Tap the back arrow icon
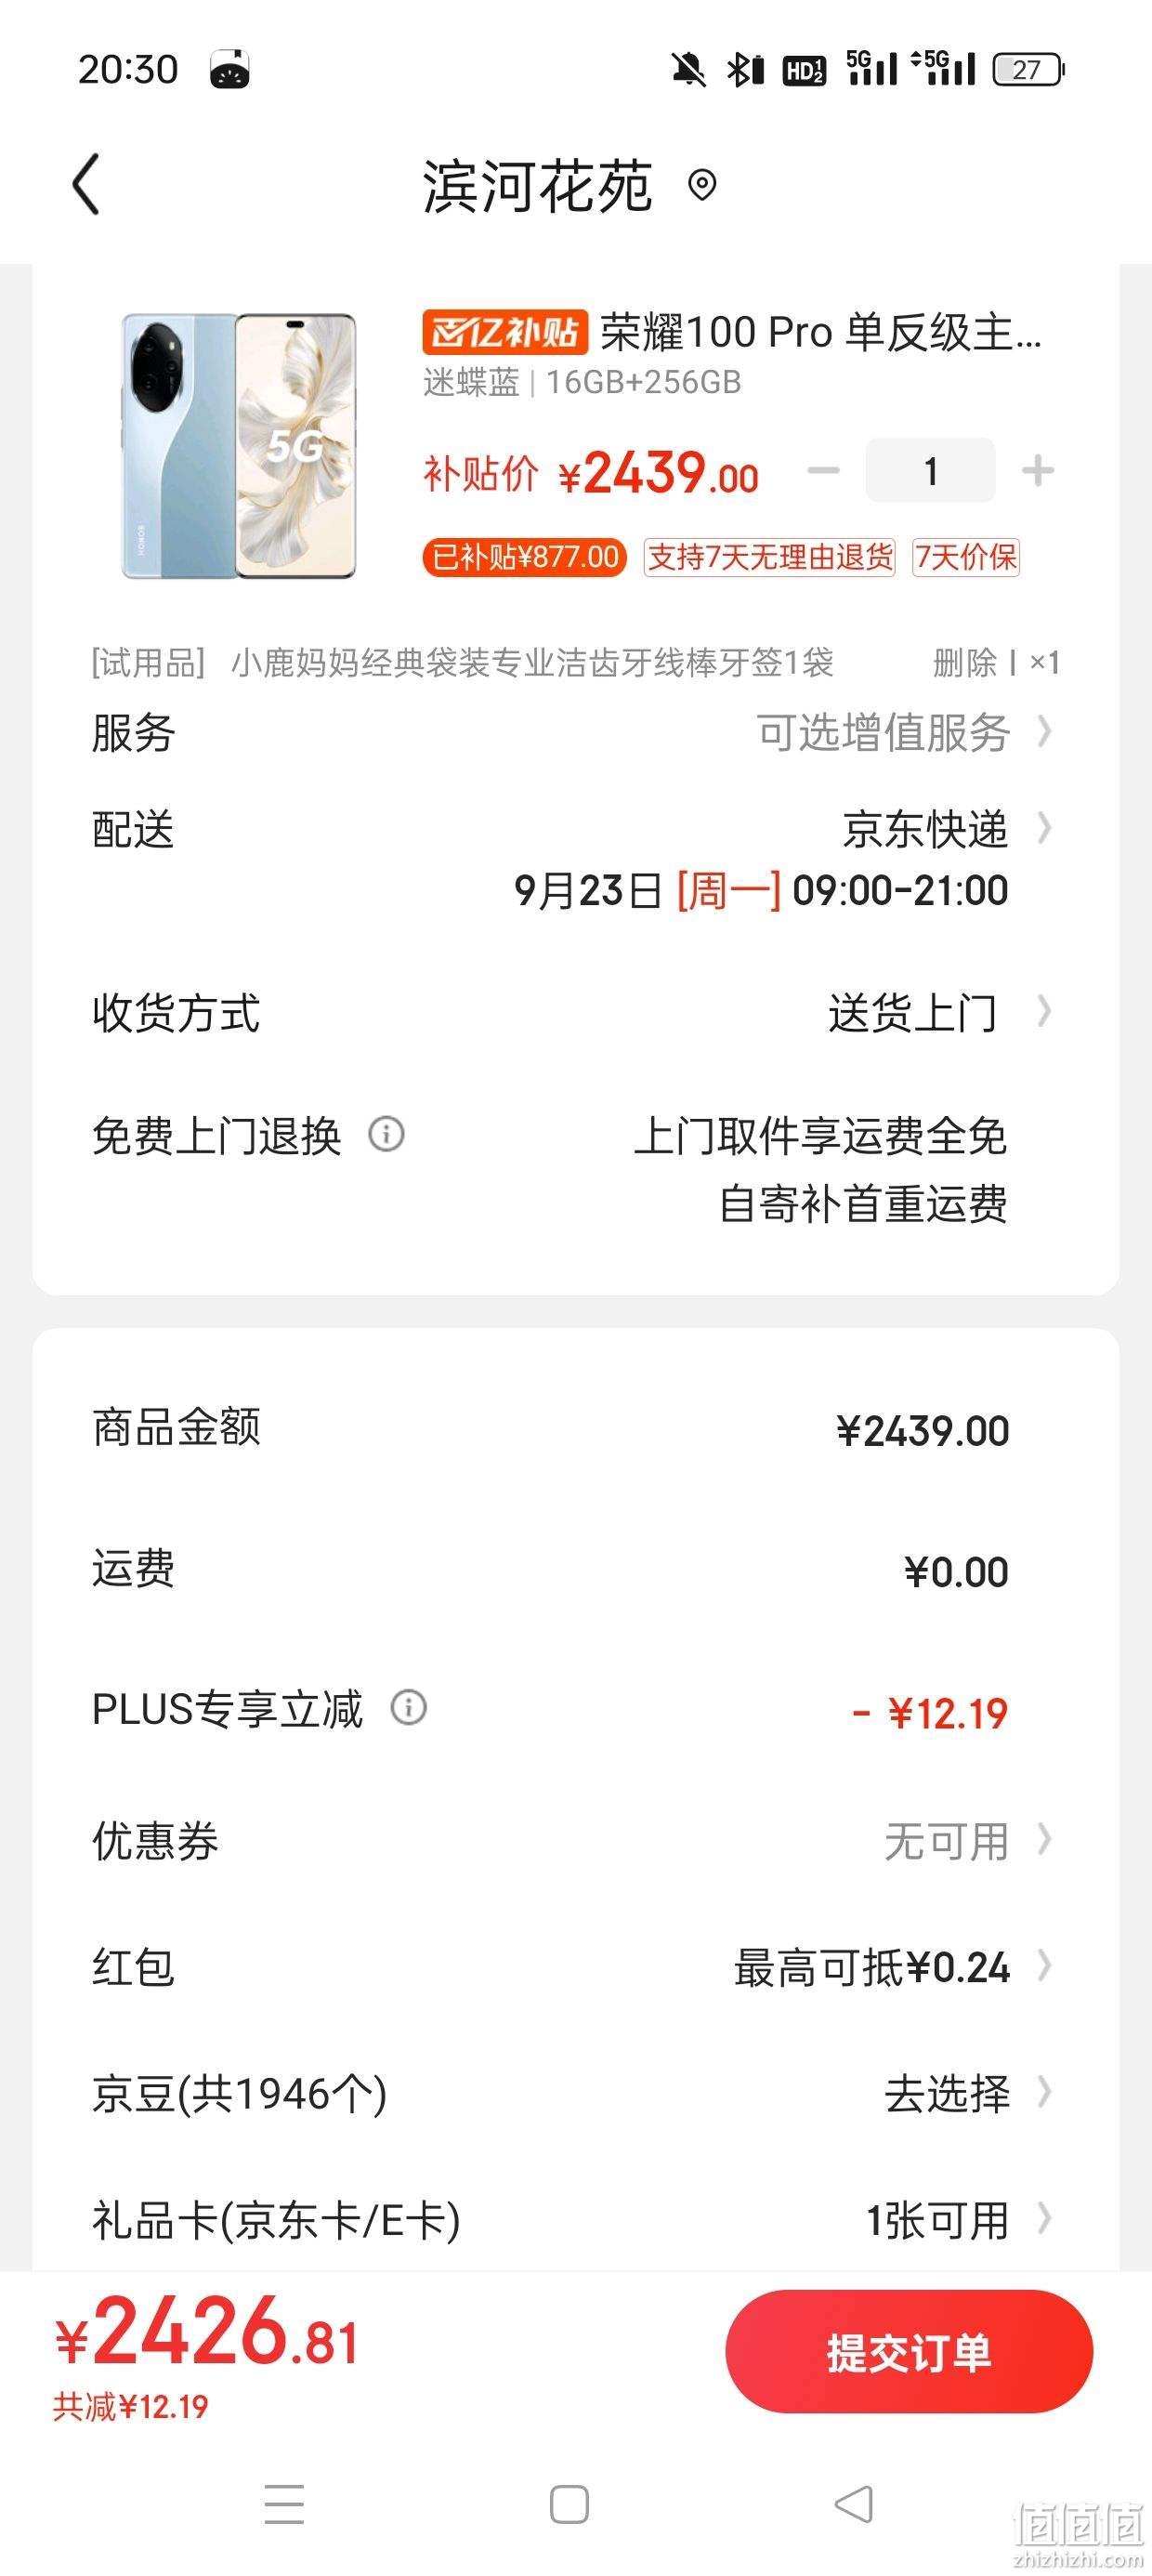 [87, 184]
